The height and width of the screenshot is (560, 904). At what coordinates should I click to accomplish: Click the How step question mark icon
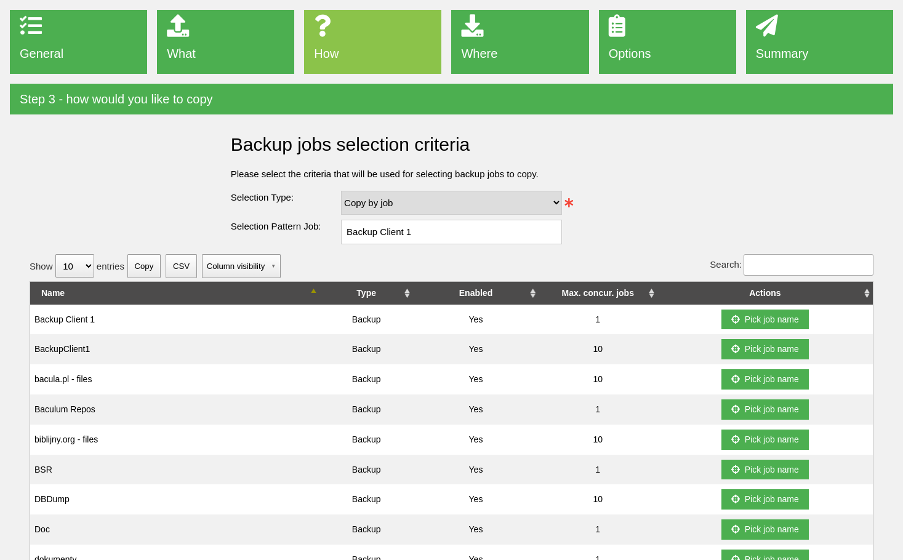point(322,26)
